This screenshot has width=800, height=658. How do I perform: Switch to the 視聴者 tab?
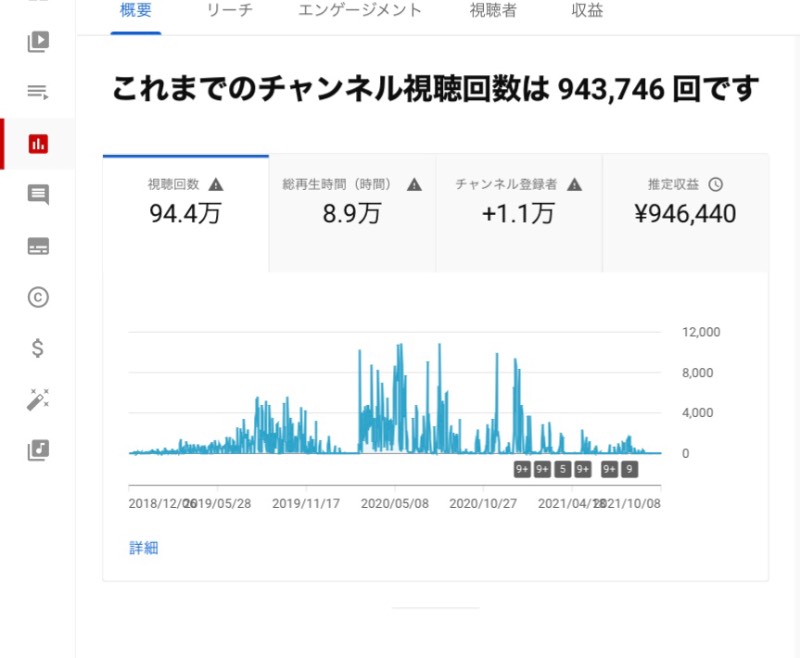493,10
